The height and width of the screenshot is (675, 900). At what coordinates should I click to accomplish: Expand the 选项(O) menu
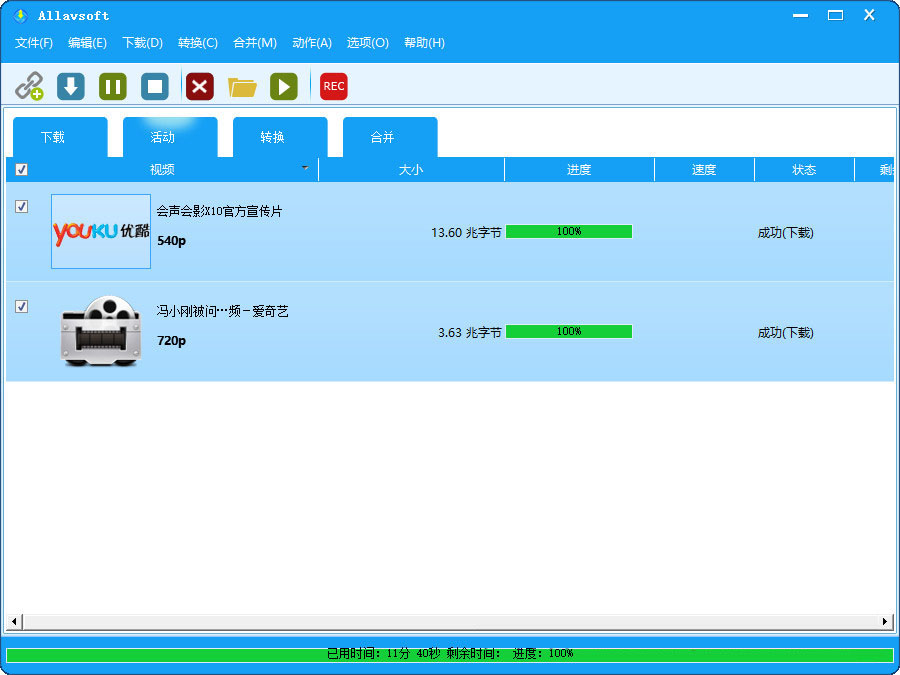coord(367,43)
